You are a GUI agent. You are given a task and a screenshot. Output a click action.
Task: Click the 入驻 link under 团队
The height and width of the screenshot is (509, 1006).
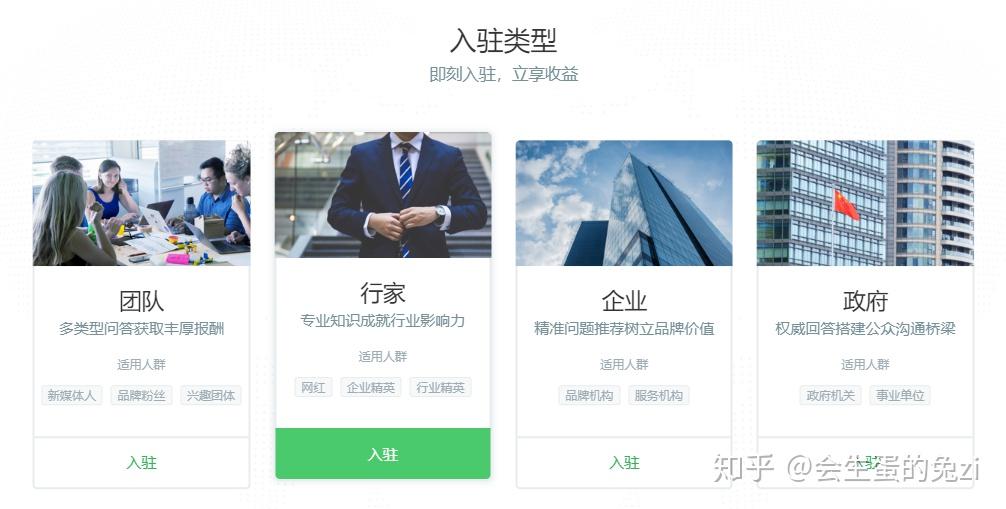coord(141,463)
